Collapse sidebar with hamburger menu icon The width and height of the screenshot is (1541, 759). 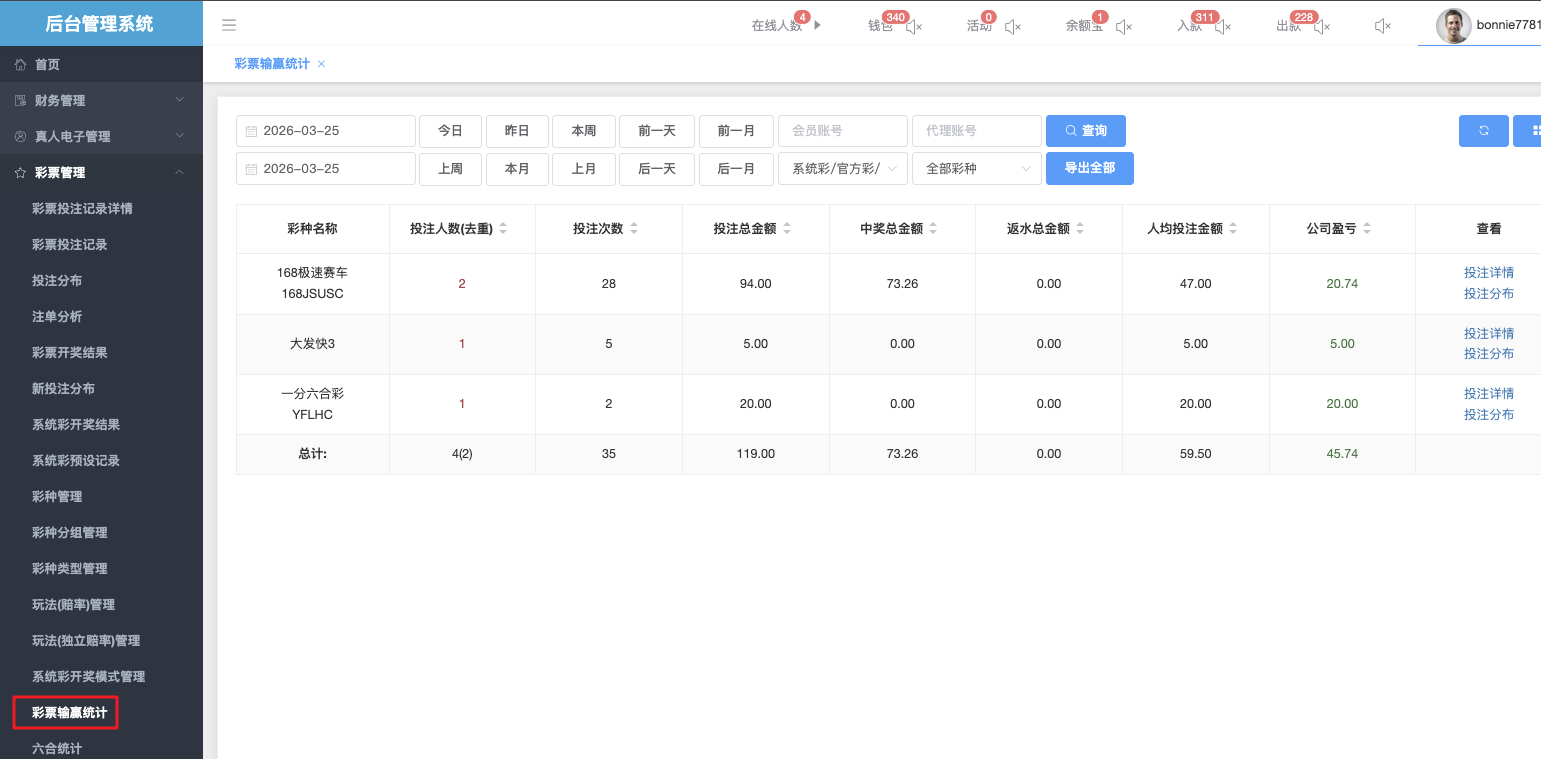pos(229,25)
